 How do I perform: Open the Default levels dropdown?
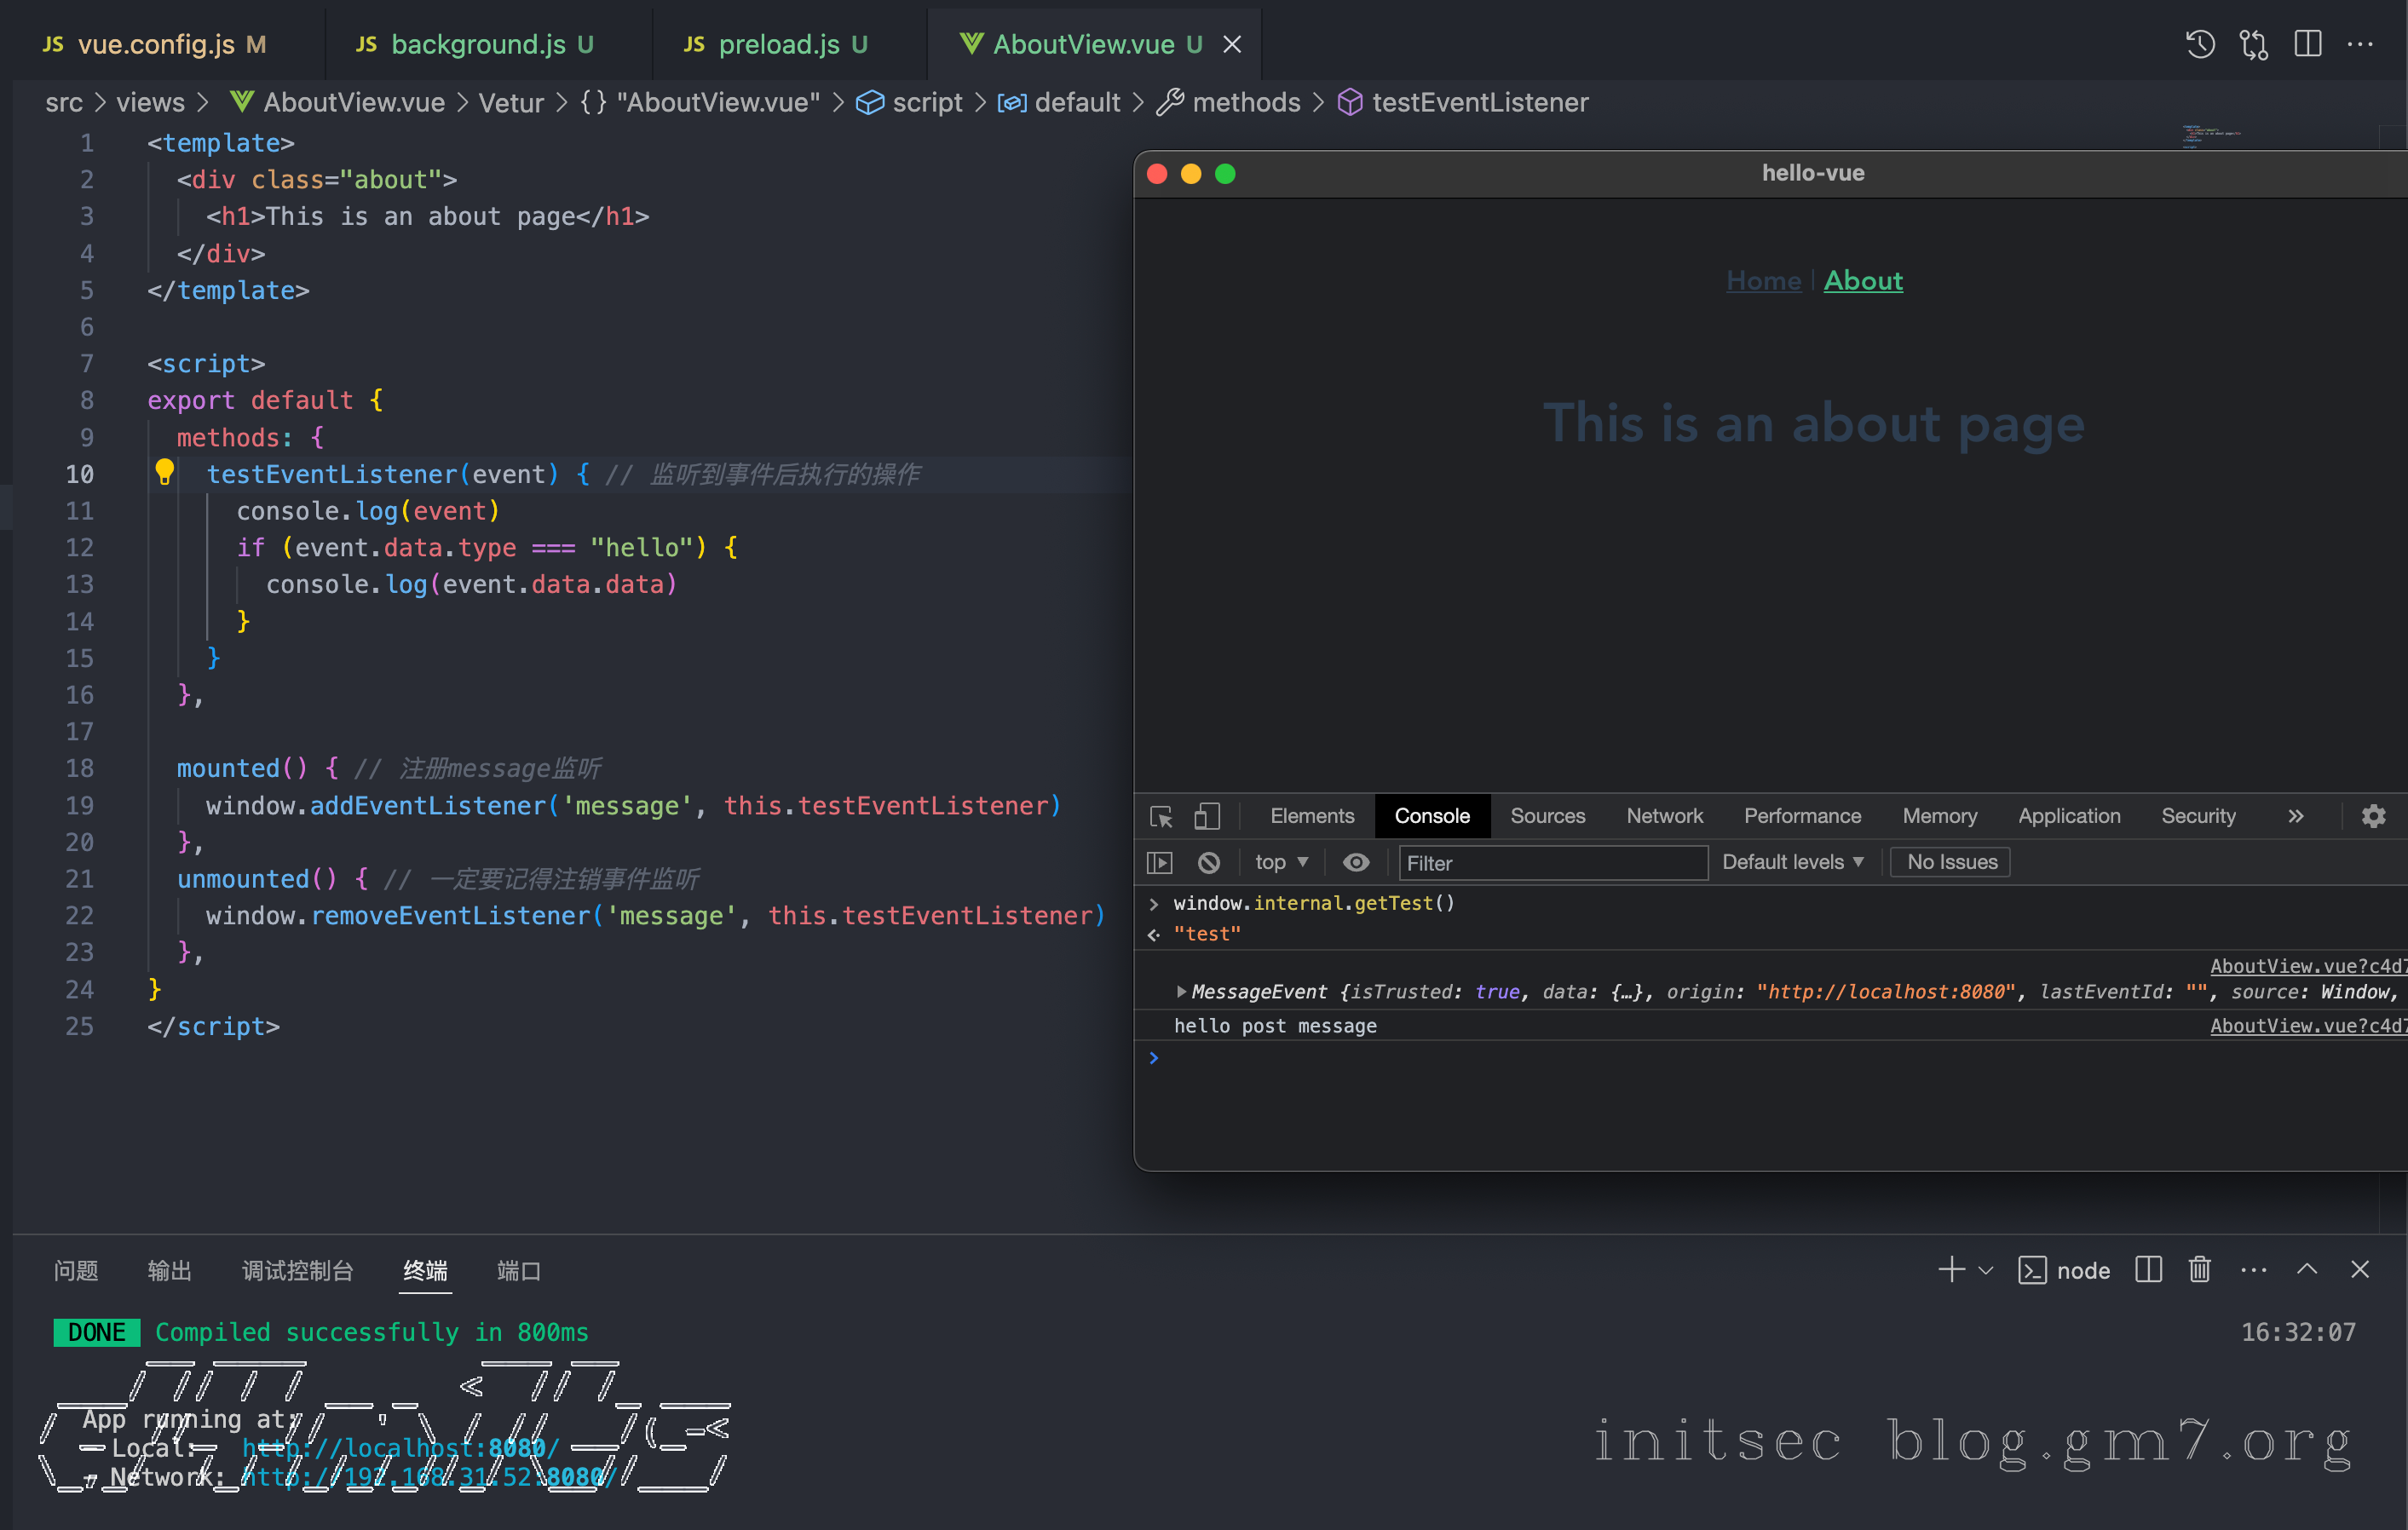[x=1792, y=862]
